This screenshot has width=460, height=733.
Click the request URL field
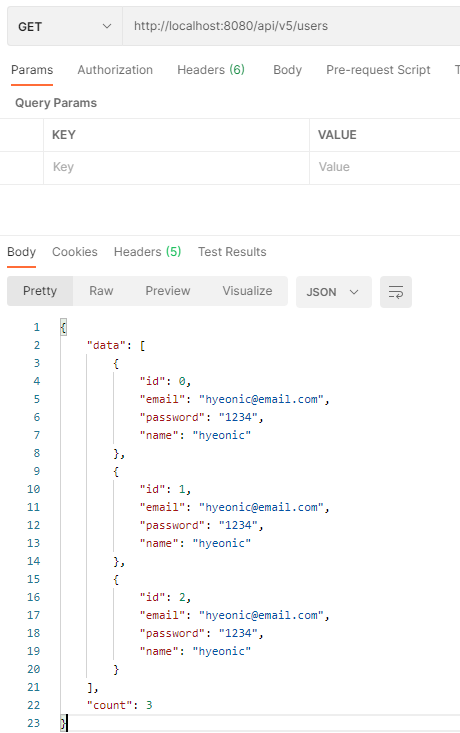pyautogui.click(x=291, y=26)
